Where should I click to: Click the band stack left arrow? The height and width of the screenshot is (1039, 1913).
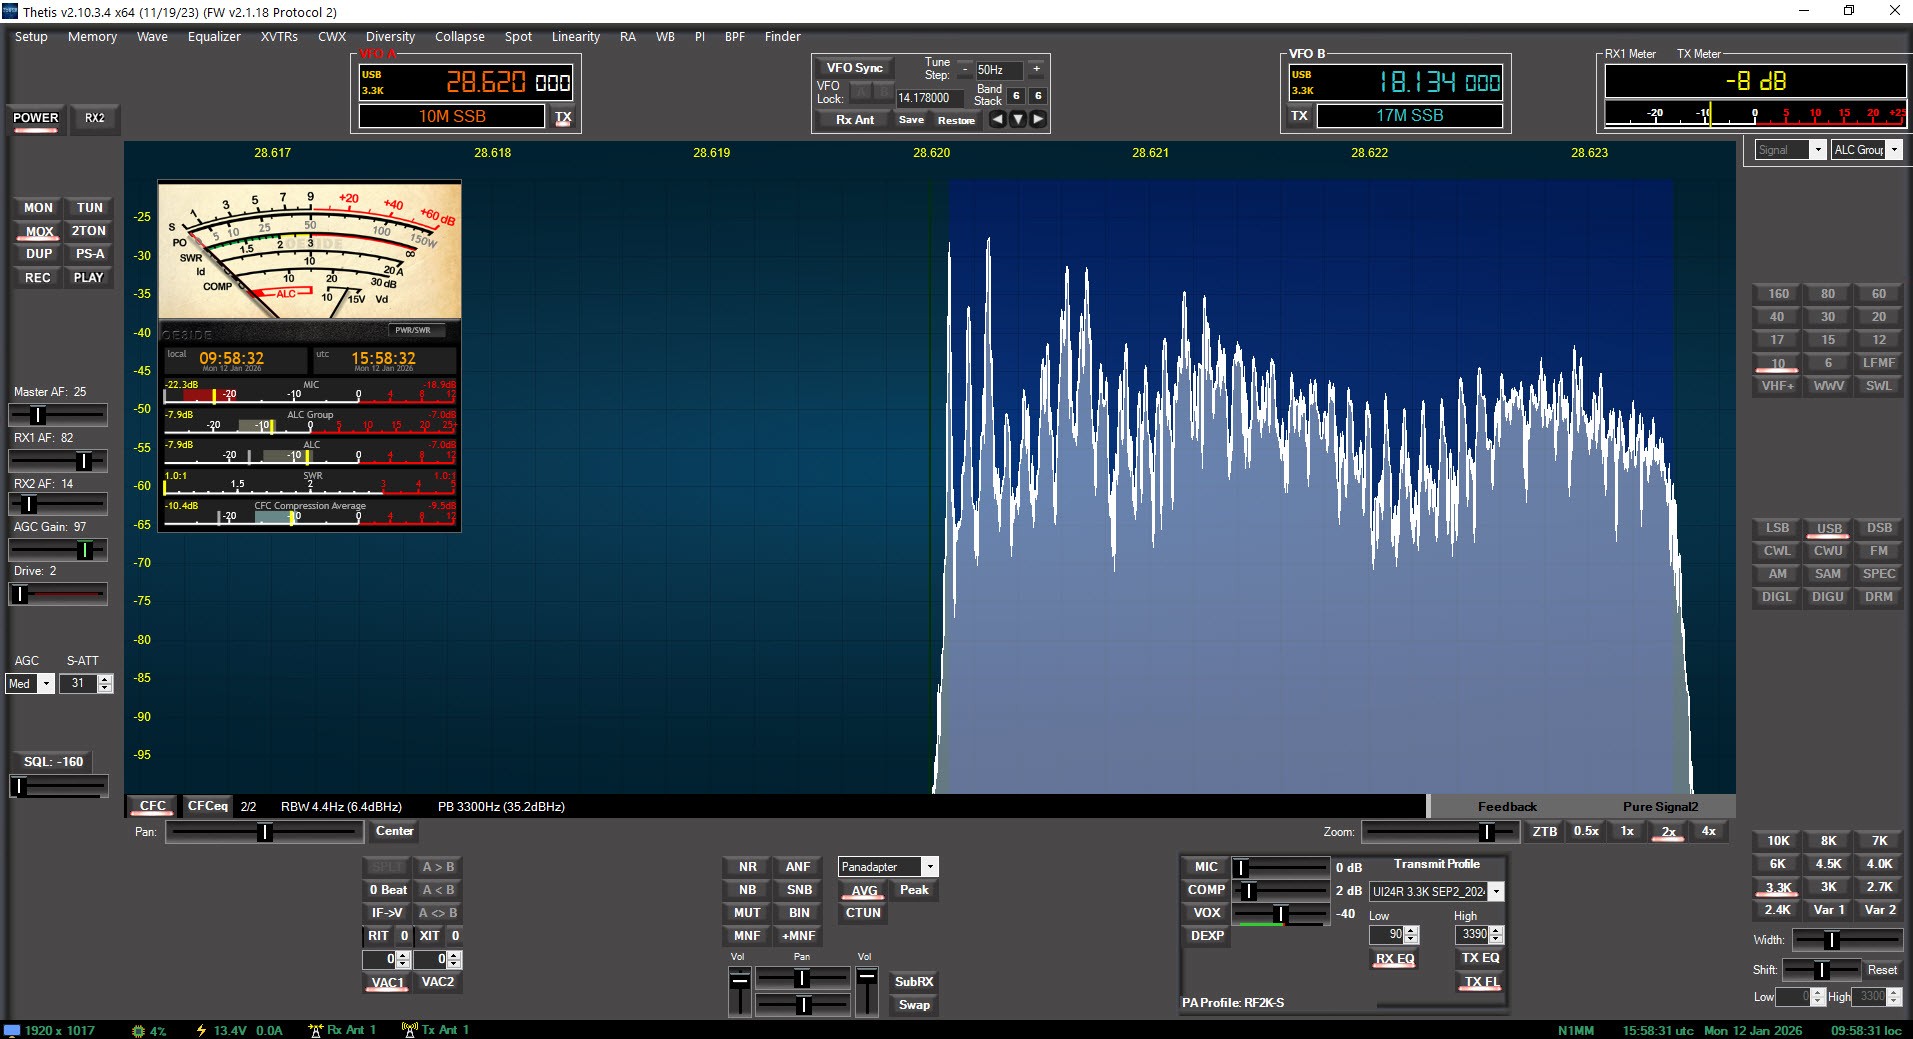click(x=997, y=119)
